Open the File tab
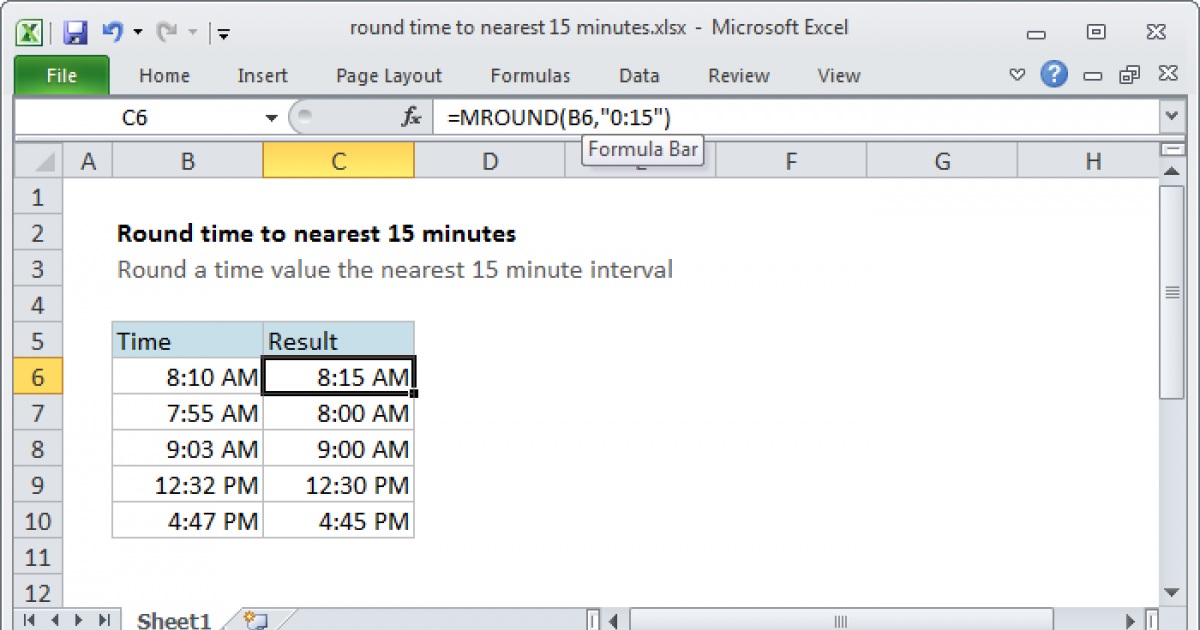Image resolution: width=1200 pixels, height=630 pixels. pyautogui.click(x=61, y=75)
